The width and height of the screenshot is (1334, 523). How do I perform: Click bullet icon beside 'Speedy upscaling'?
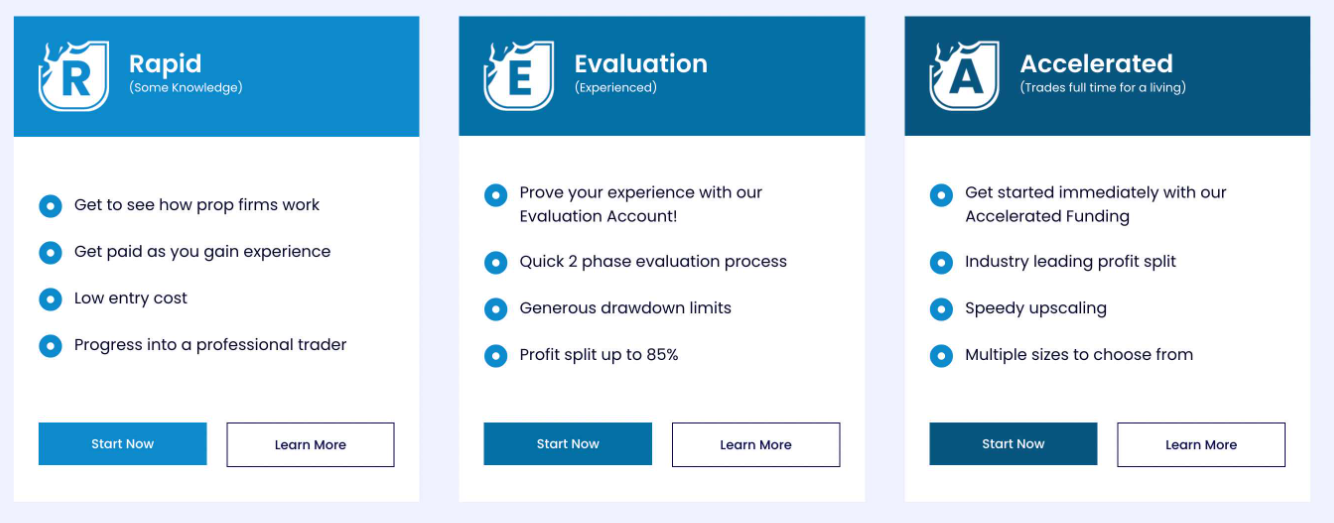[941, 309]
